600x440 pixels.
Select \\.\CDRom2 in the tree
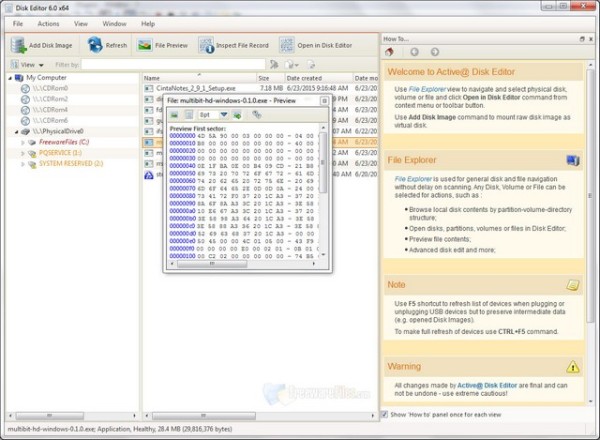pos(50,99)
